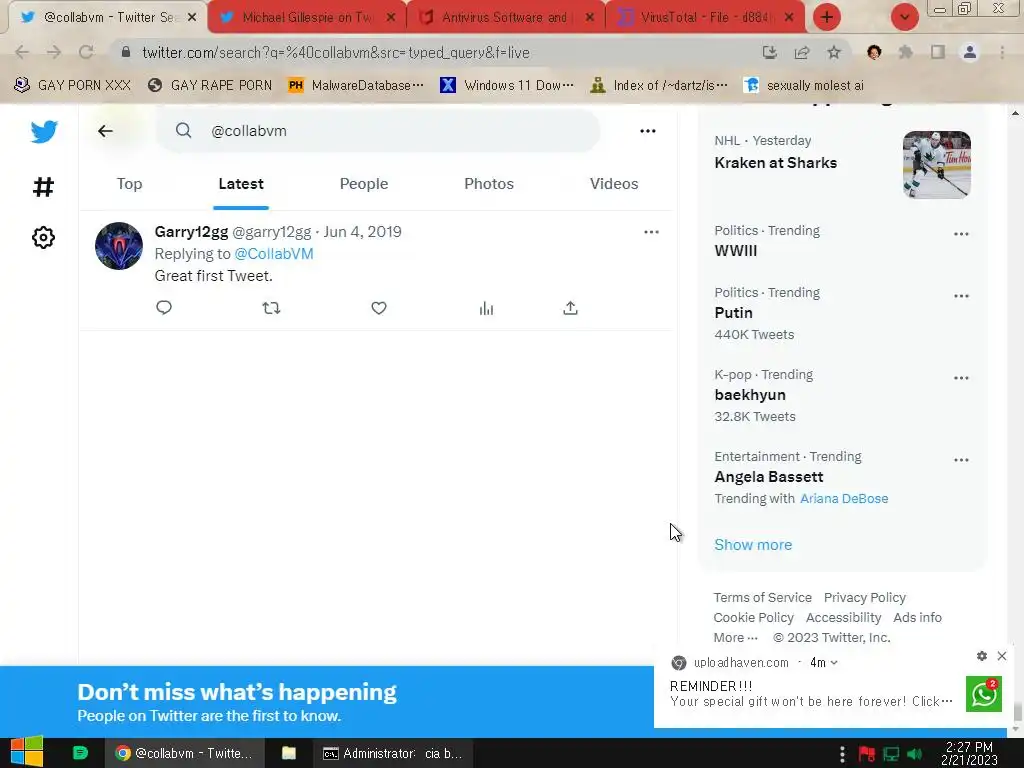1024x768 pixels.
Task: Click the WhatsApp icon in the notification
Action: (x=984, y=694)
